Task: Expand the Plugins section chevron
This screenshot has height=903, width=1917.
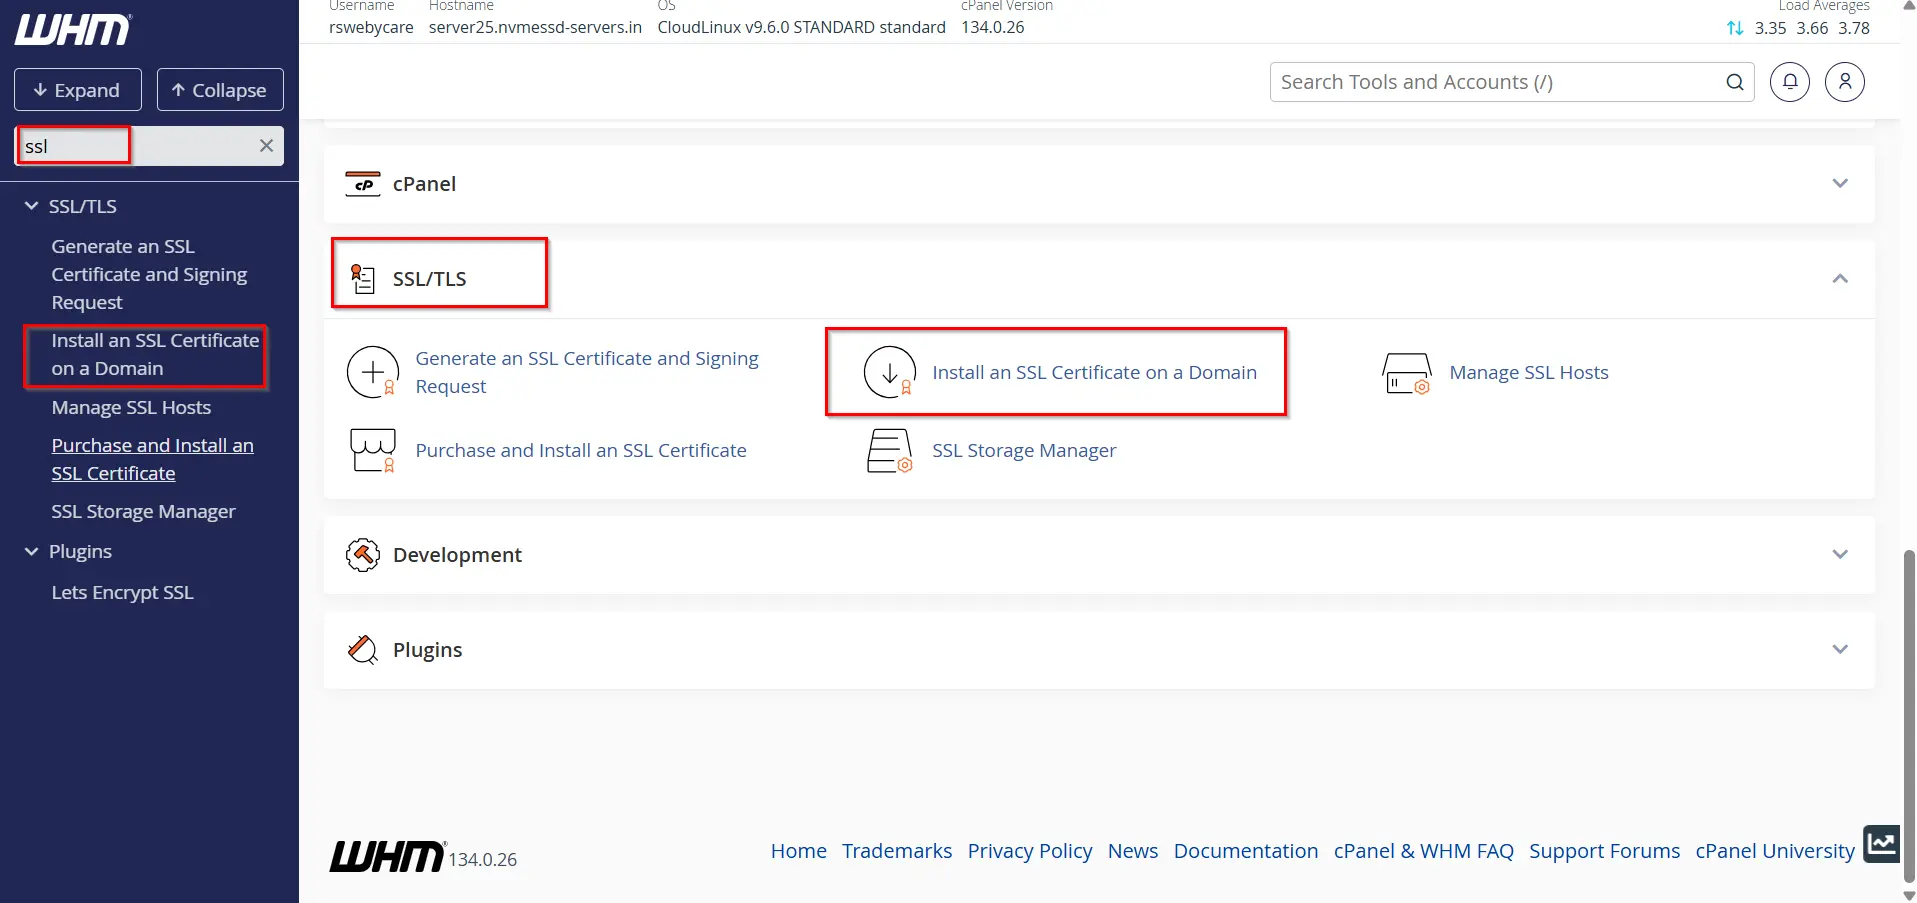Action: (x=1840, y=650)
